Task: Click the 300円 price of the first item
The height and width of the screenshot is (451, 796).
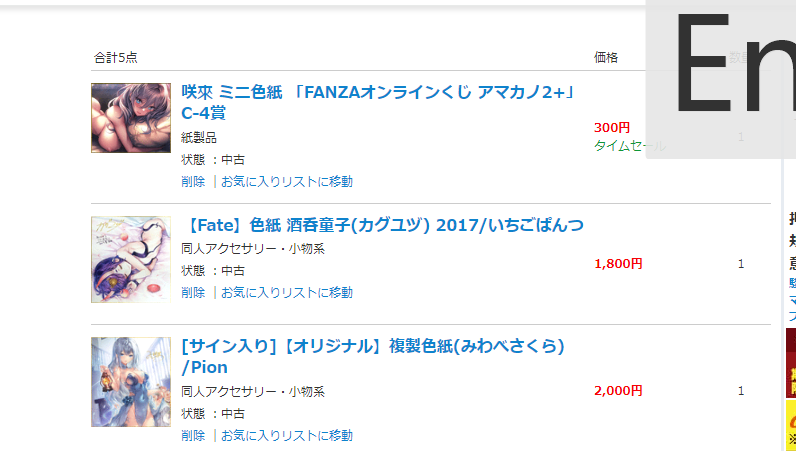Action: [x=612, y=128]
